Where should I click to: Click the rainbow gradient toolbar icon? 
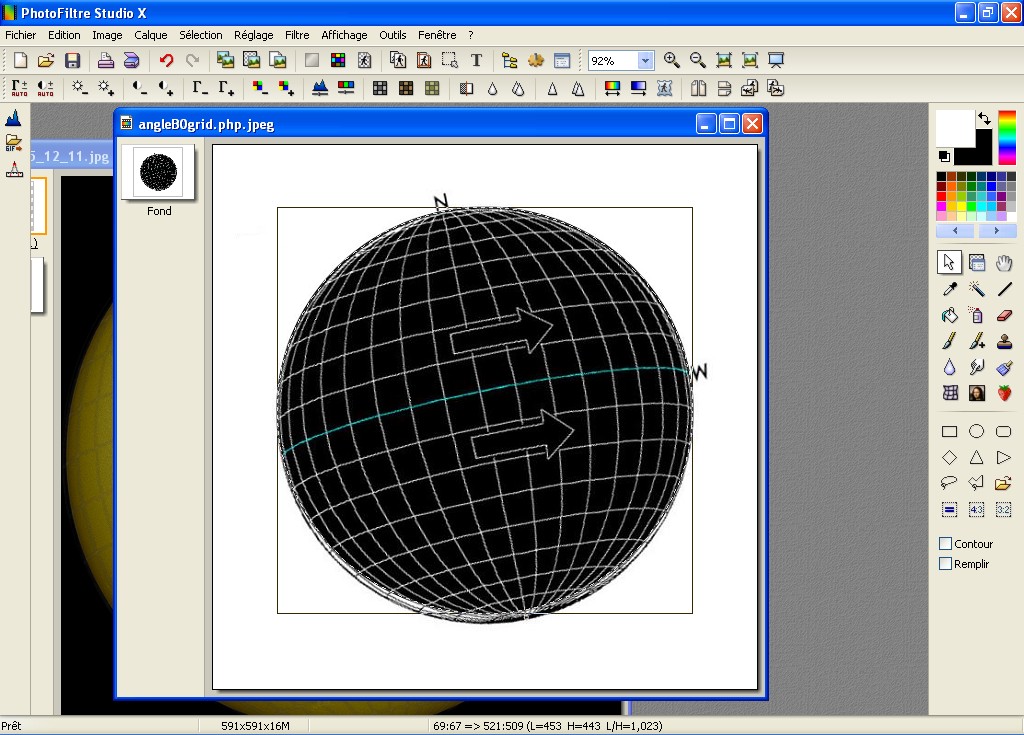click(x=613, y=88)
